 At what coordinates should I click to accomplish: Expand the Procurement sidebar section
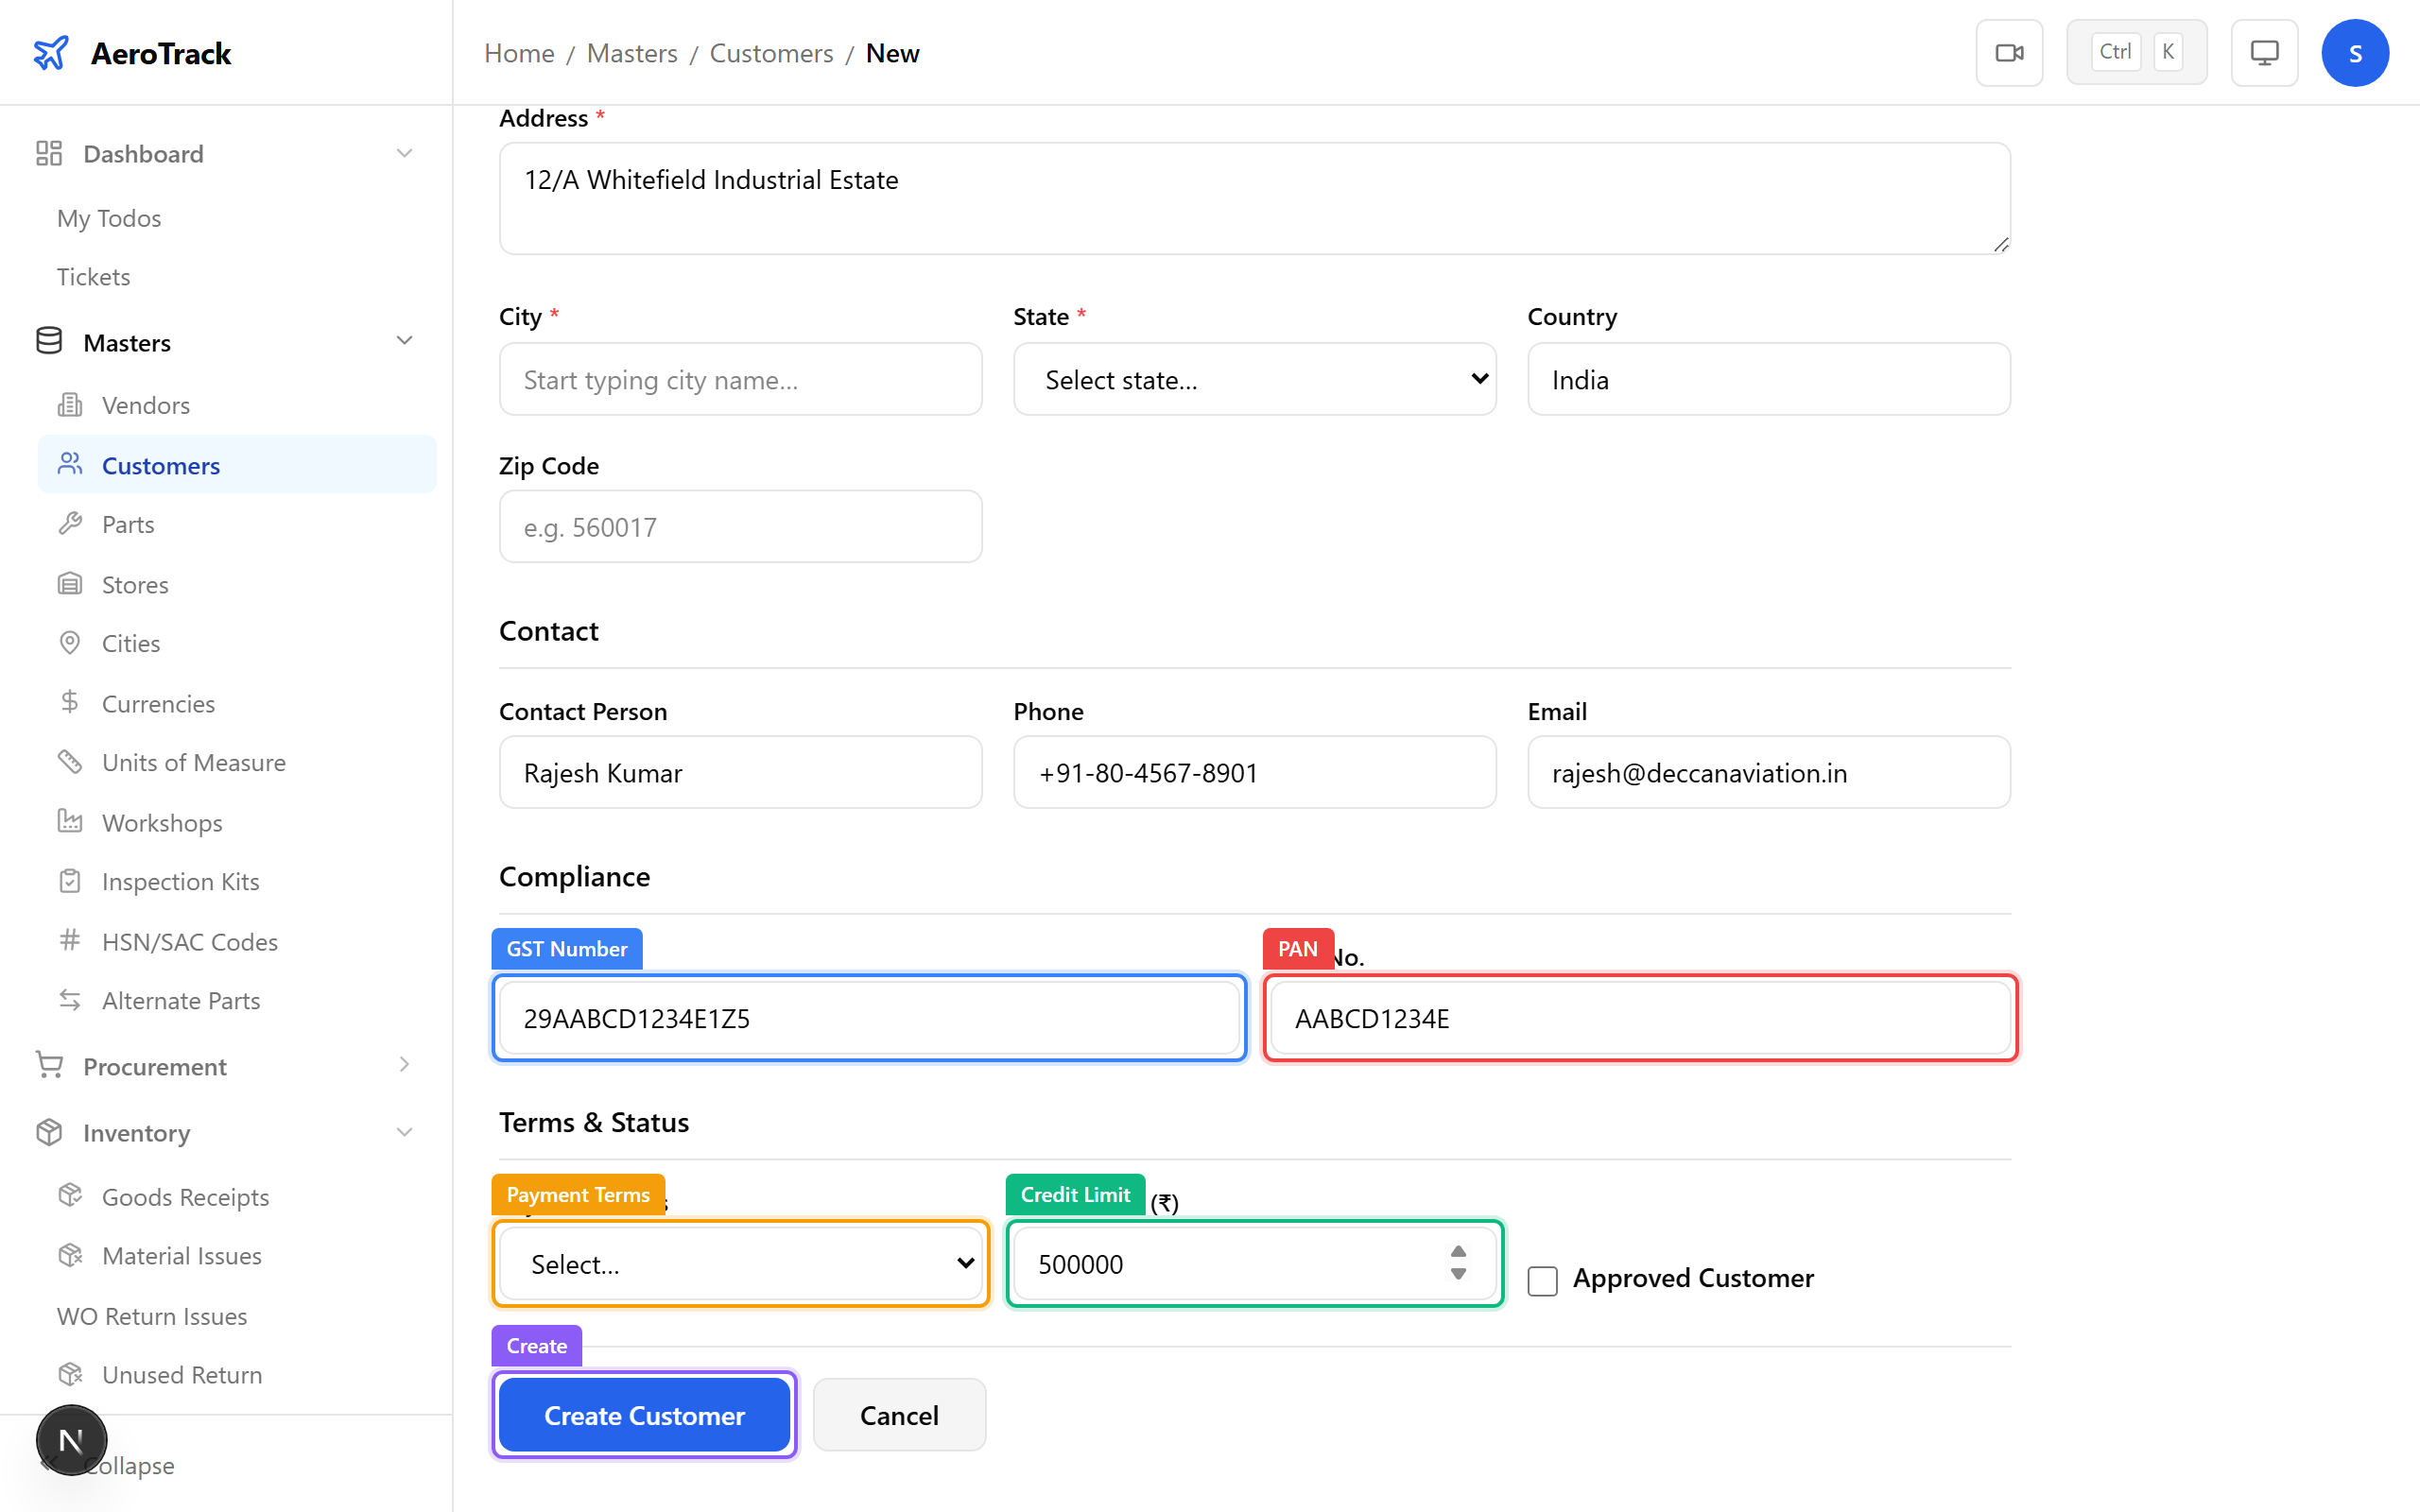point(404,1065)
